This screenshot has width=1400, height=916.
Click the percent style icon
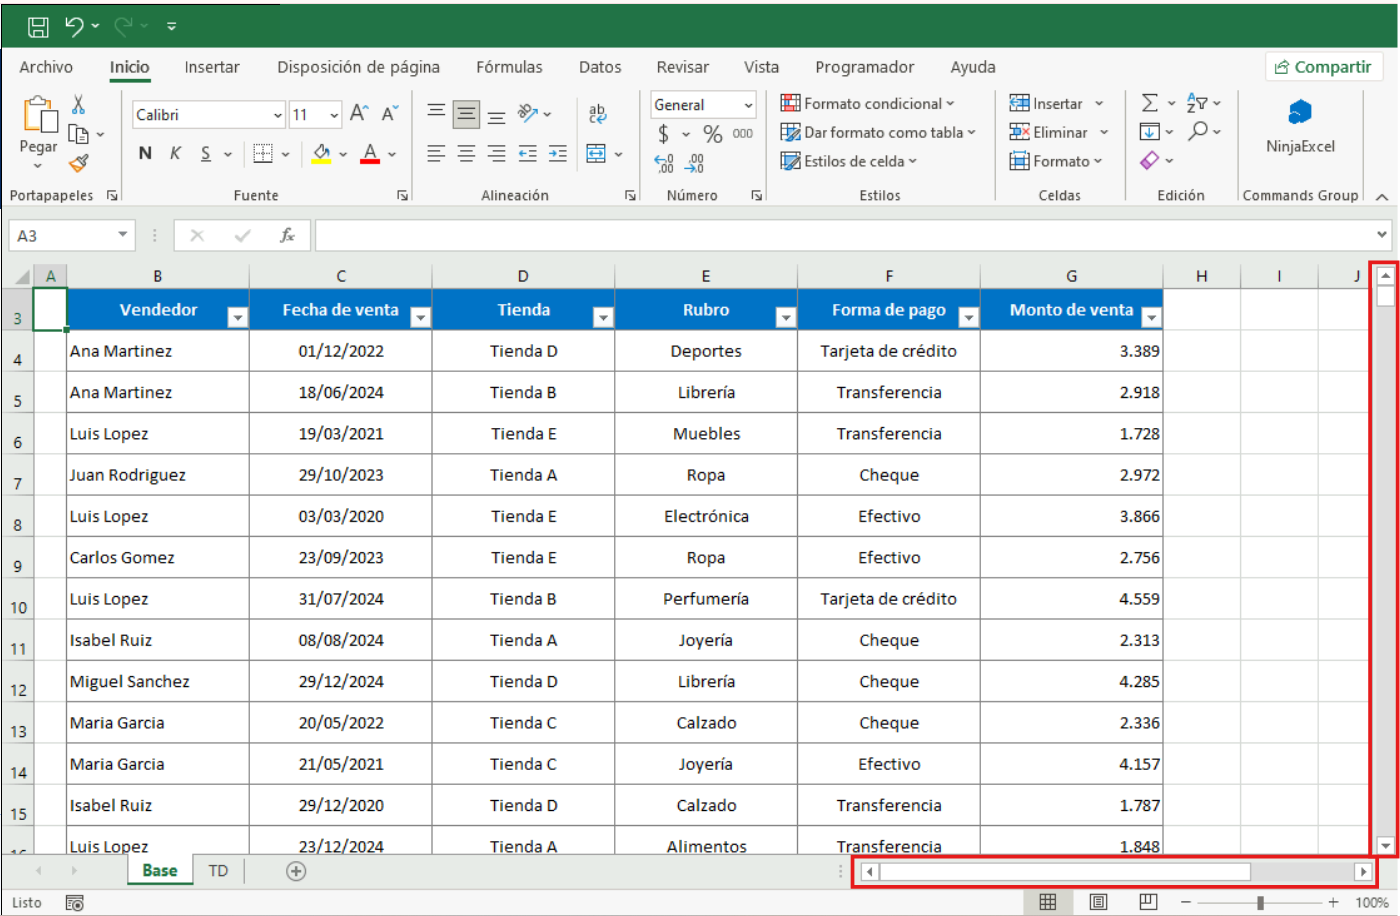(712, 134)
